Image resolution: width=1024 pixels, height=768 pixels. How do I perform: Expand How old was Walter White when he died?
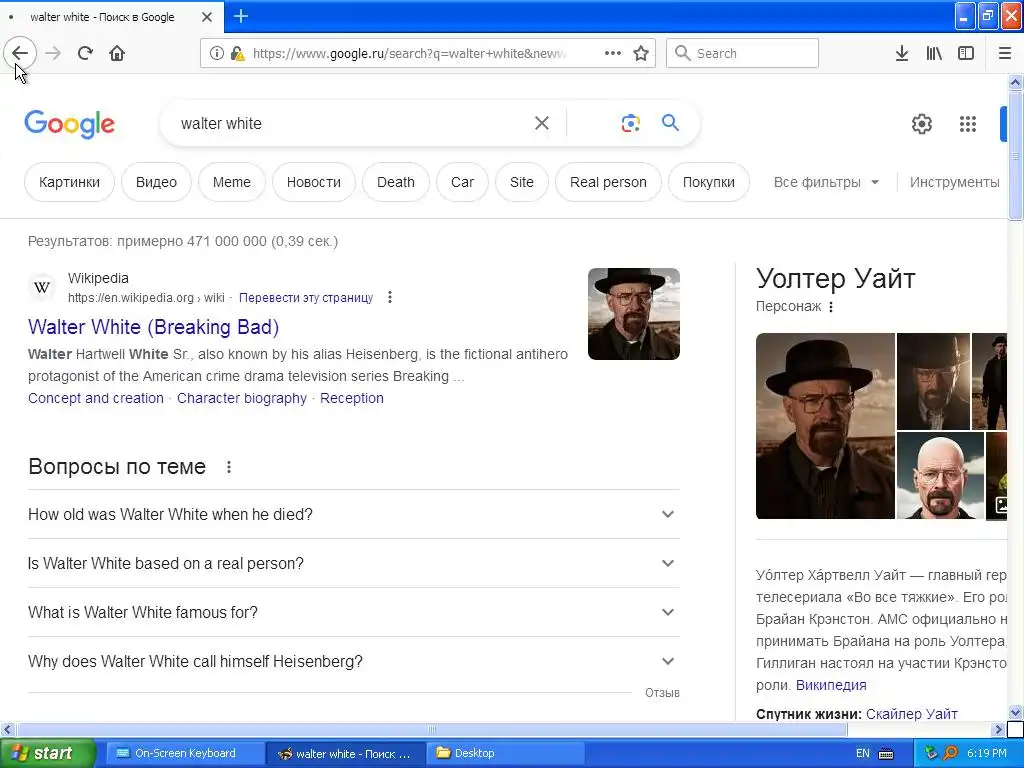pos(353,515)
